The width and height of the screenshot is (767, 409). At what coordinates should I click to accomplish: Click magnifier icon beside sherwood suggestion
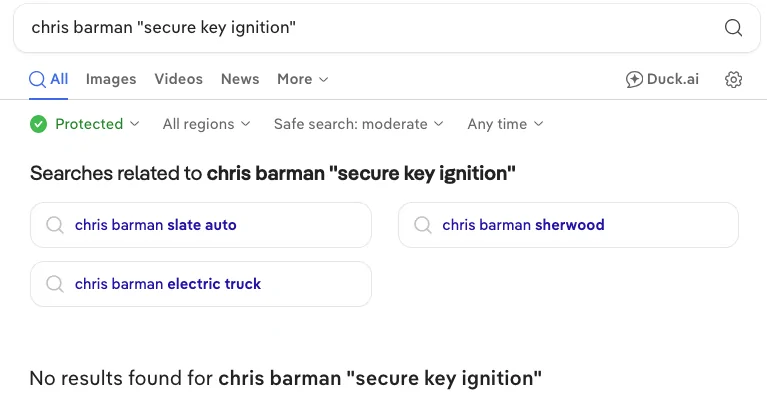pyautogui.click(x=422, y=225)
